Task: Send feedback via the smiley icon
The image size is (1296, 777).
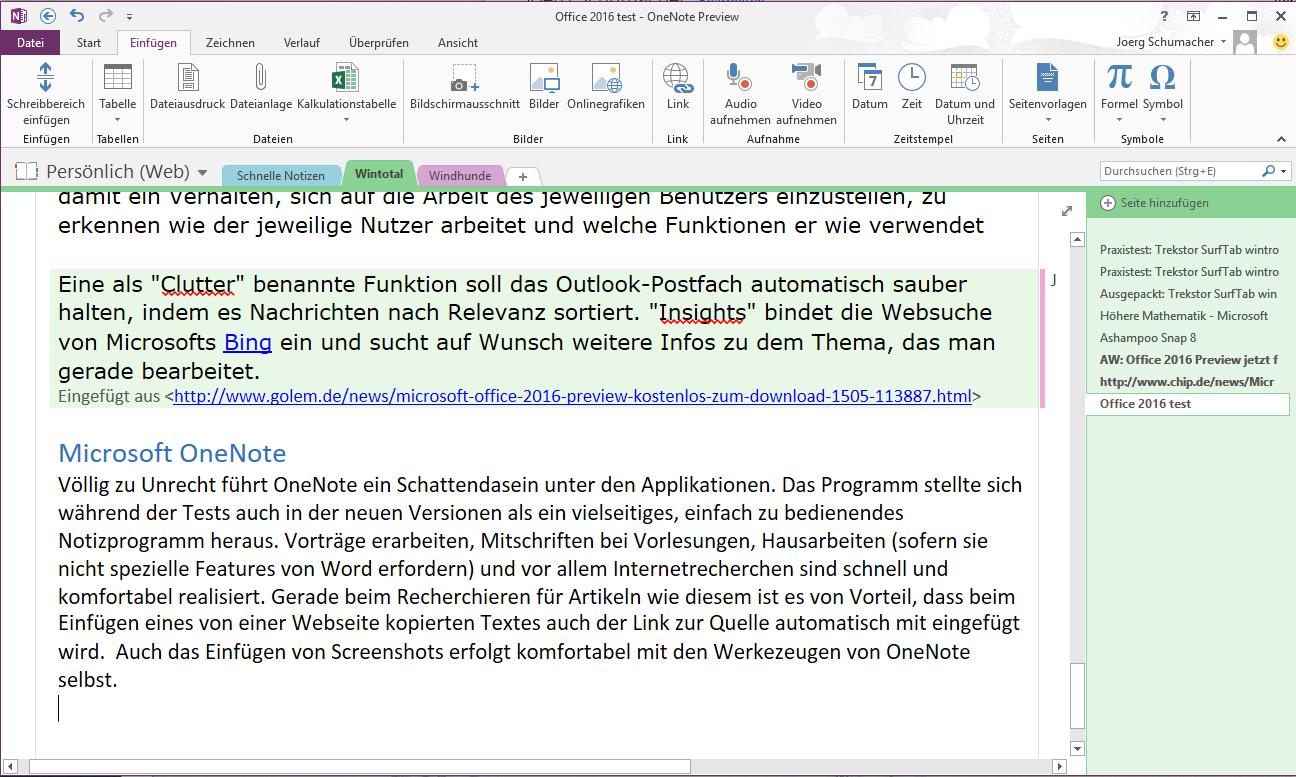Action: [x=1280, y=42]
